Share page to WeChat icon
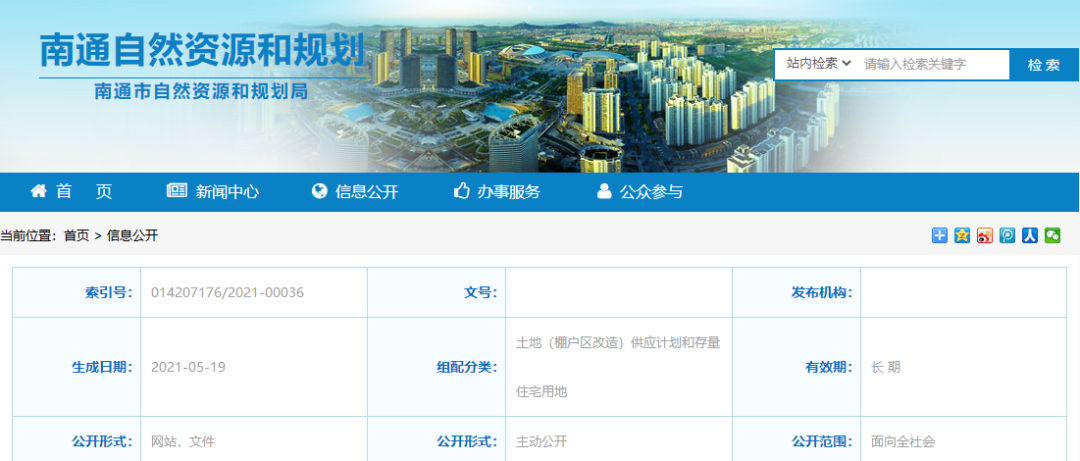This screenshot has height=461, width=1080. click(x=1052, y=235)
